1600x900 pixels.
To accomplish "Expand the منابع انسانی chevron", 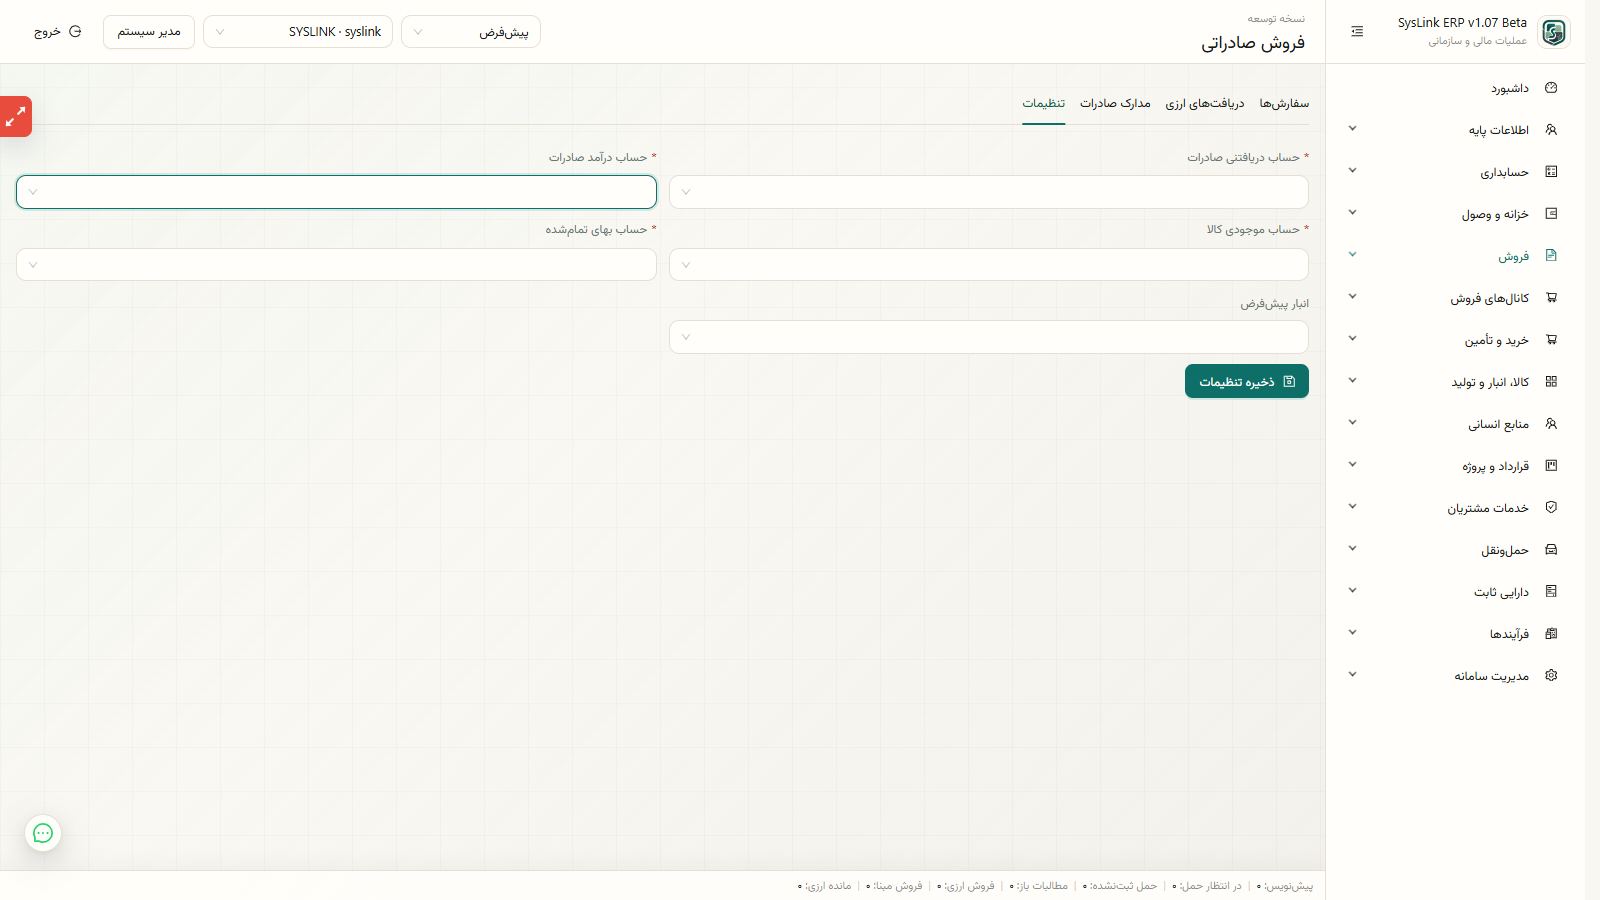I will click(x=1352, y=423).
